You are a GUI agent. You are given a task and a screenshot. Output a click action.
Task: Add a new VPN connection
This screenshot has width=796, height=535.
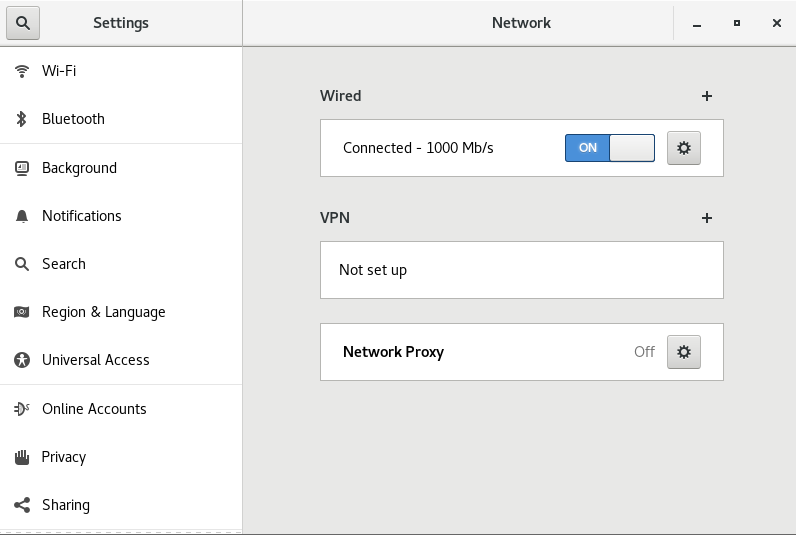point(707,218)
